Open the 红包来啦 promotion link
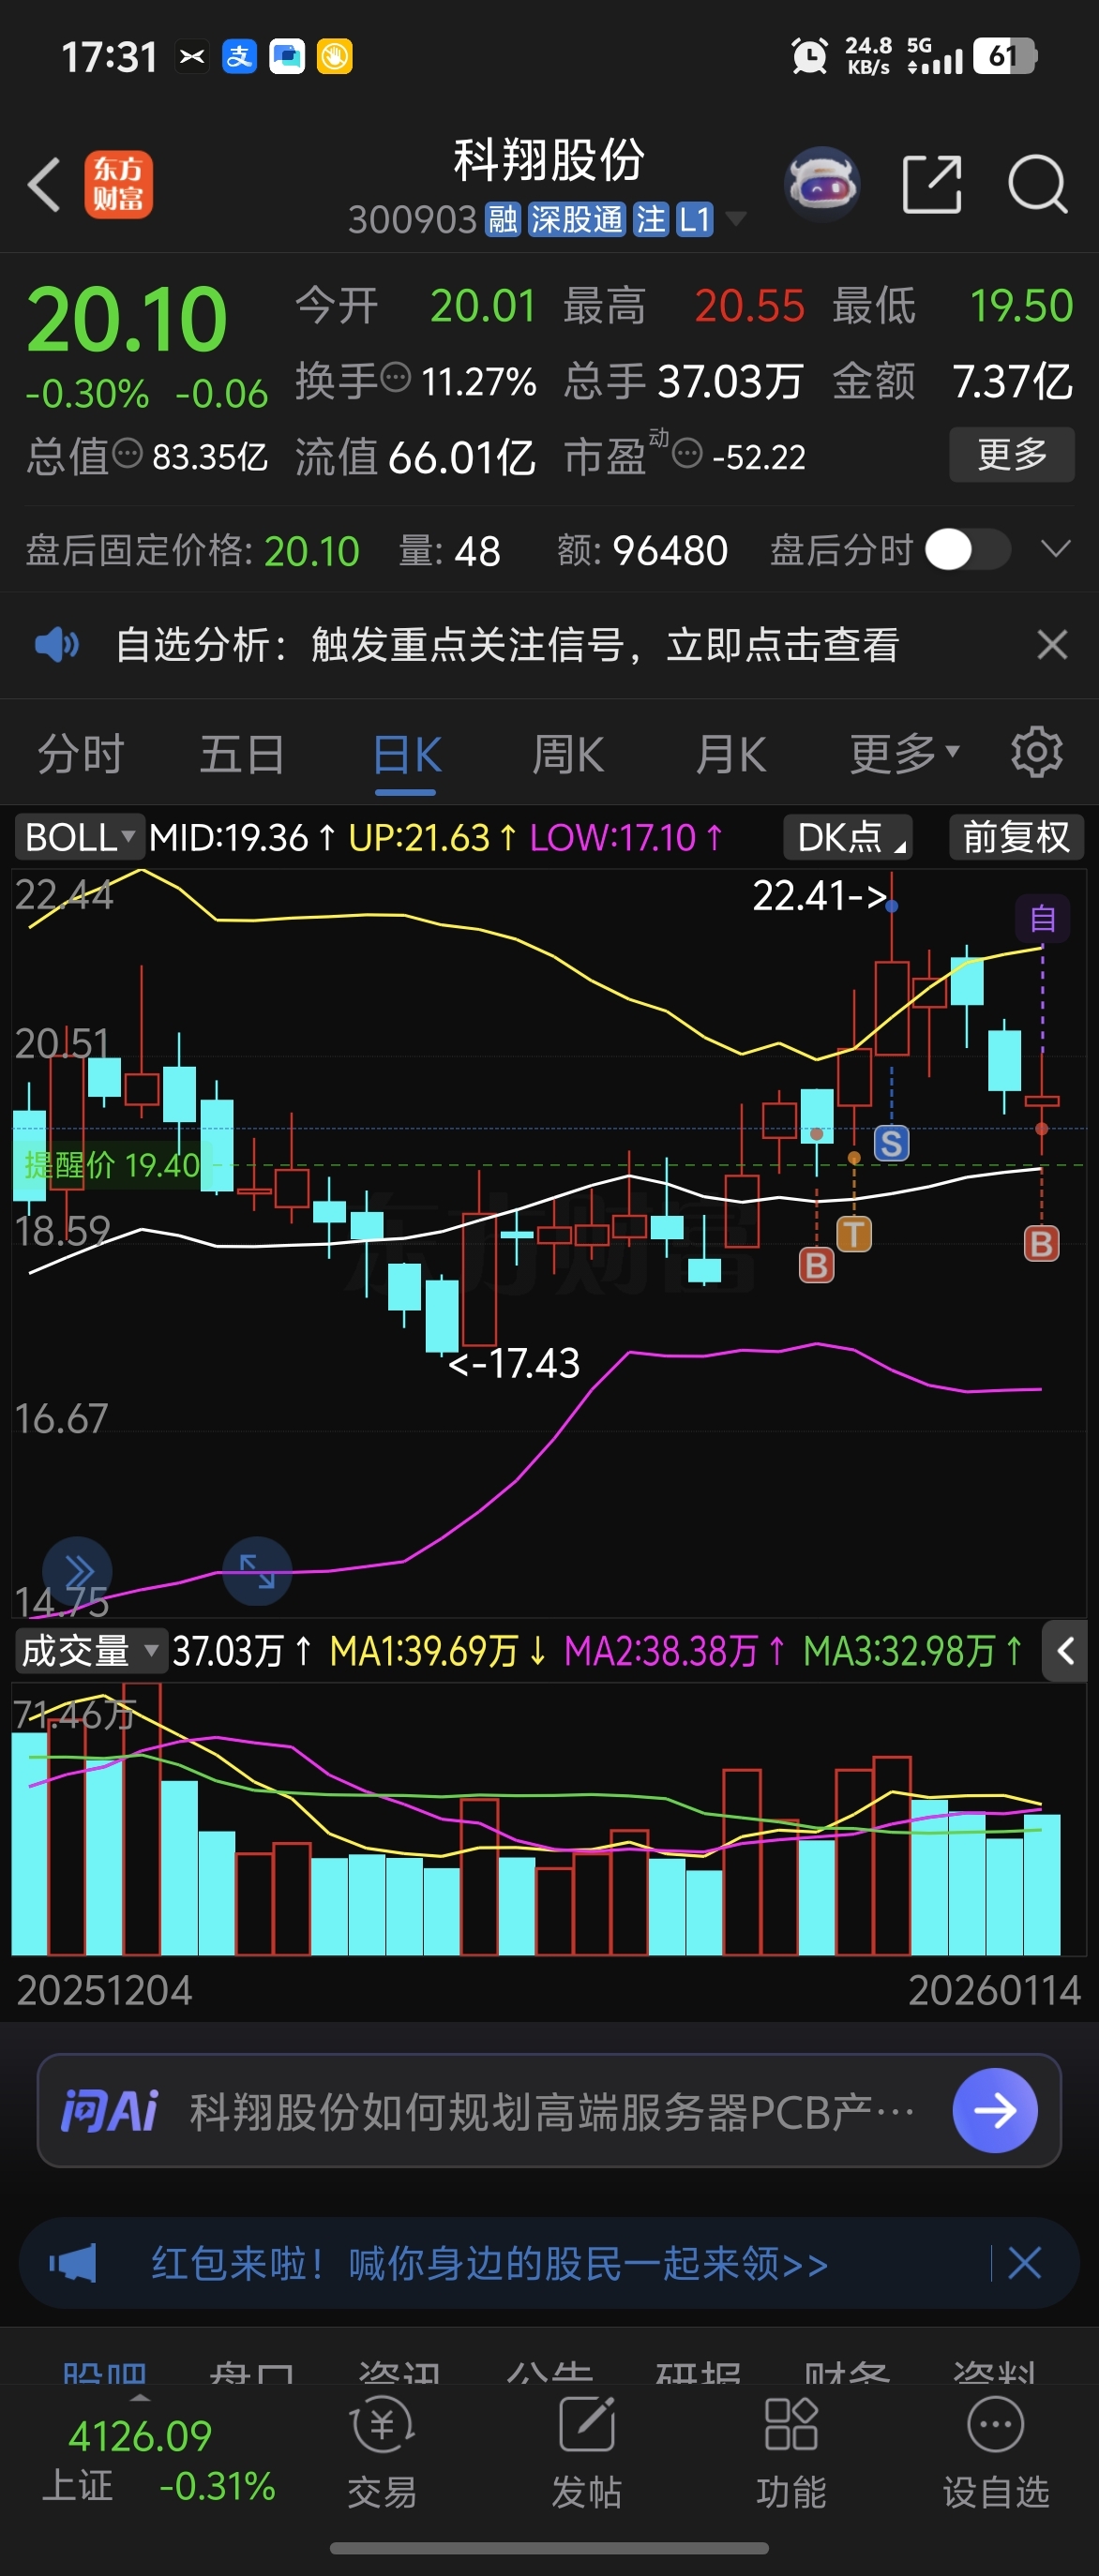 coord(490,2263)
